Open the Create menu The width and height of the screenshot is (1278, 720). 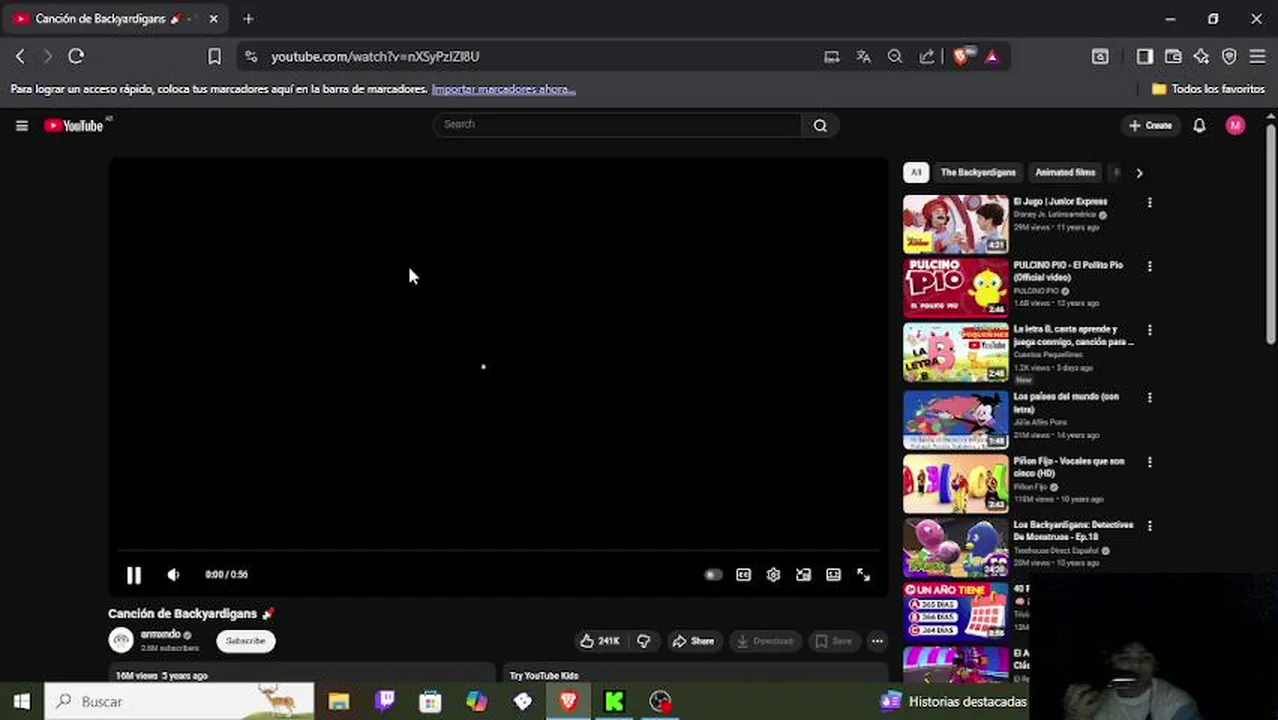point(1150,125)
